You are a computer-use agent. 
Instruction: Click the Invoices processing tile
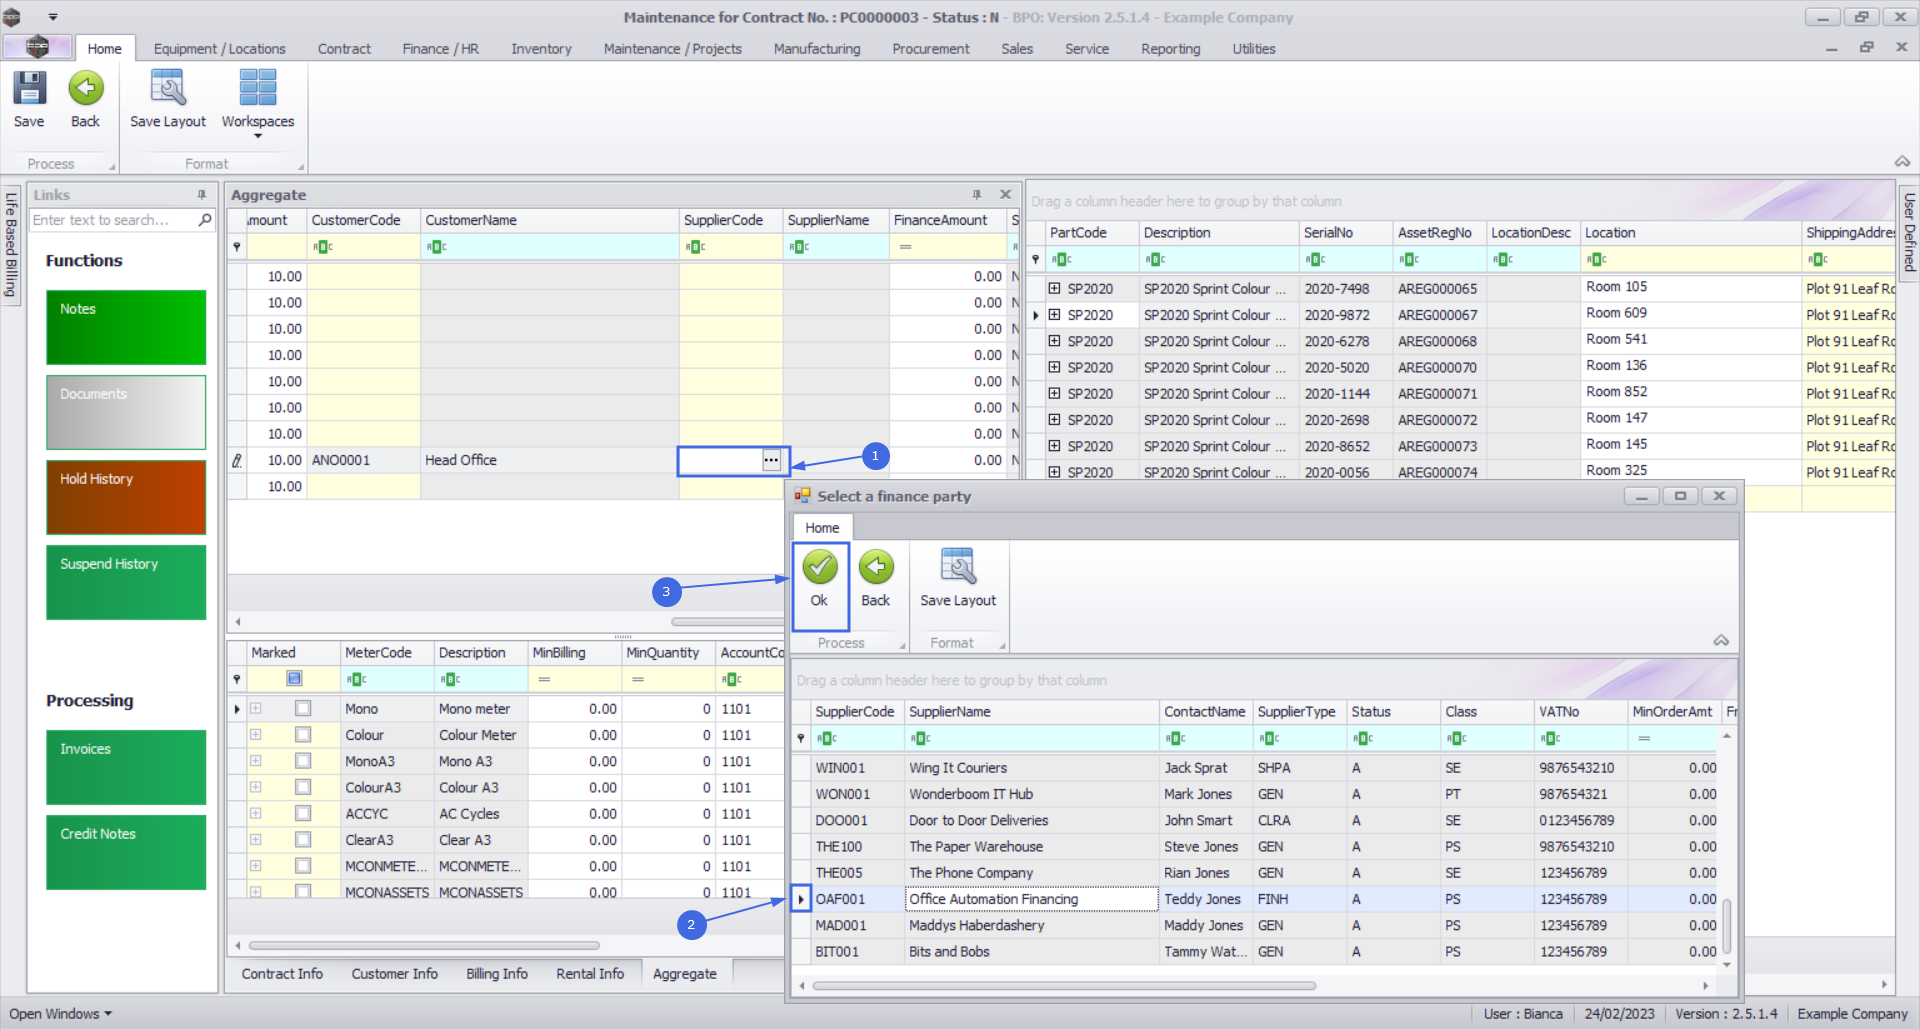126,767
